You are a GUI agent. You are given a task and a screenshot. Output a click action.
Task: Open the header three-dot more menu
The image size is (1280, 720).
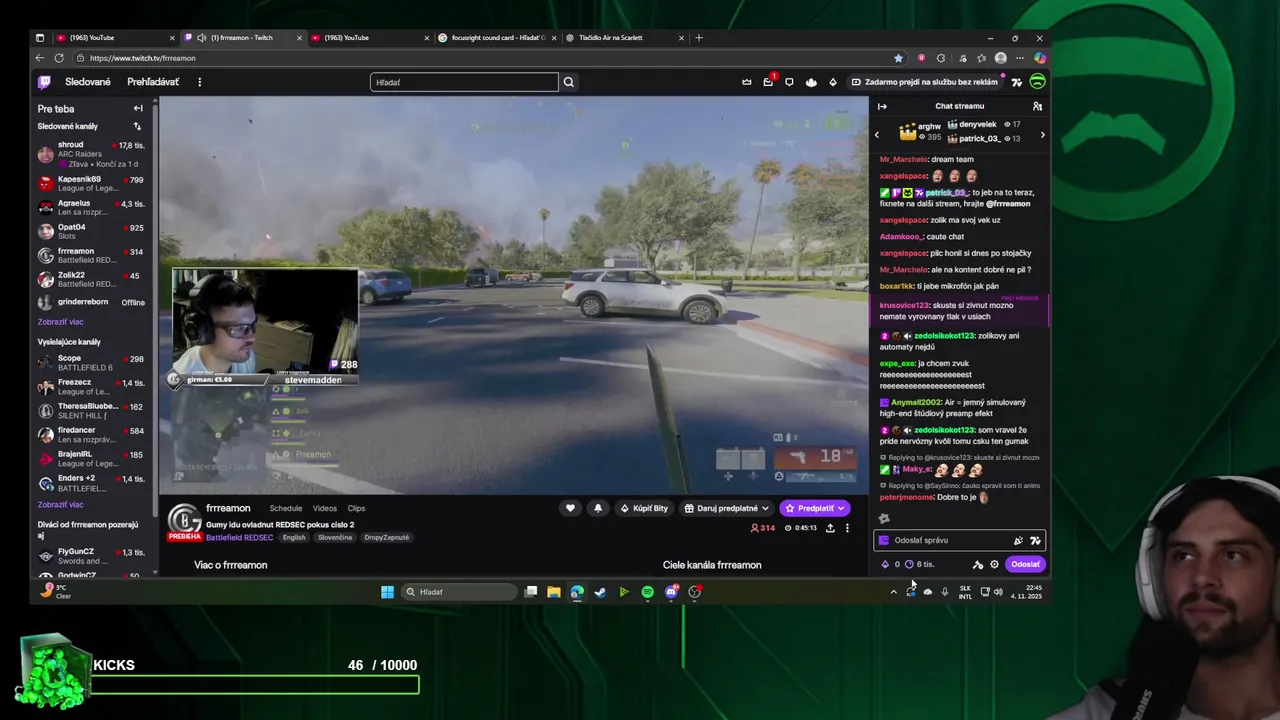(199, 82)
